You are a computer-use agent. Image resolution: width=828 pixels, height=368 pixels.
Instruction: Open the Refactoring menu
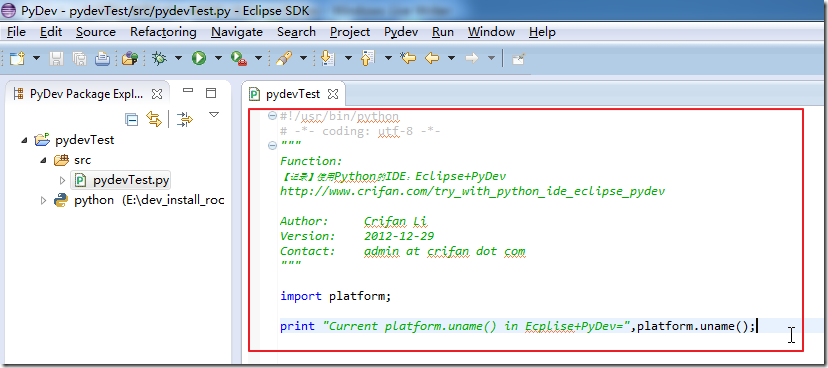point(163,32)
